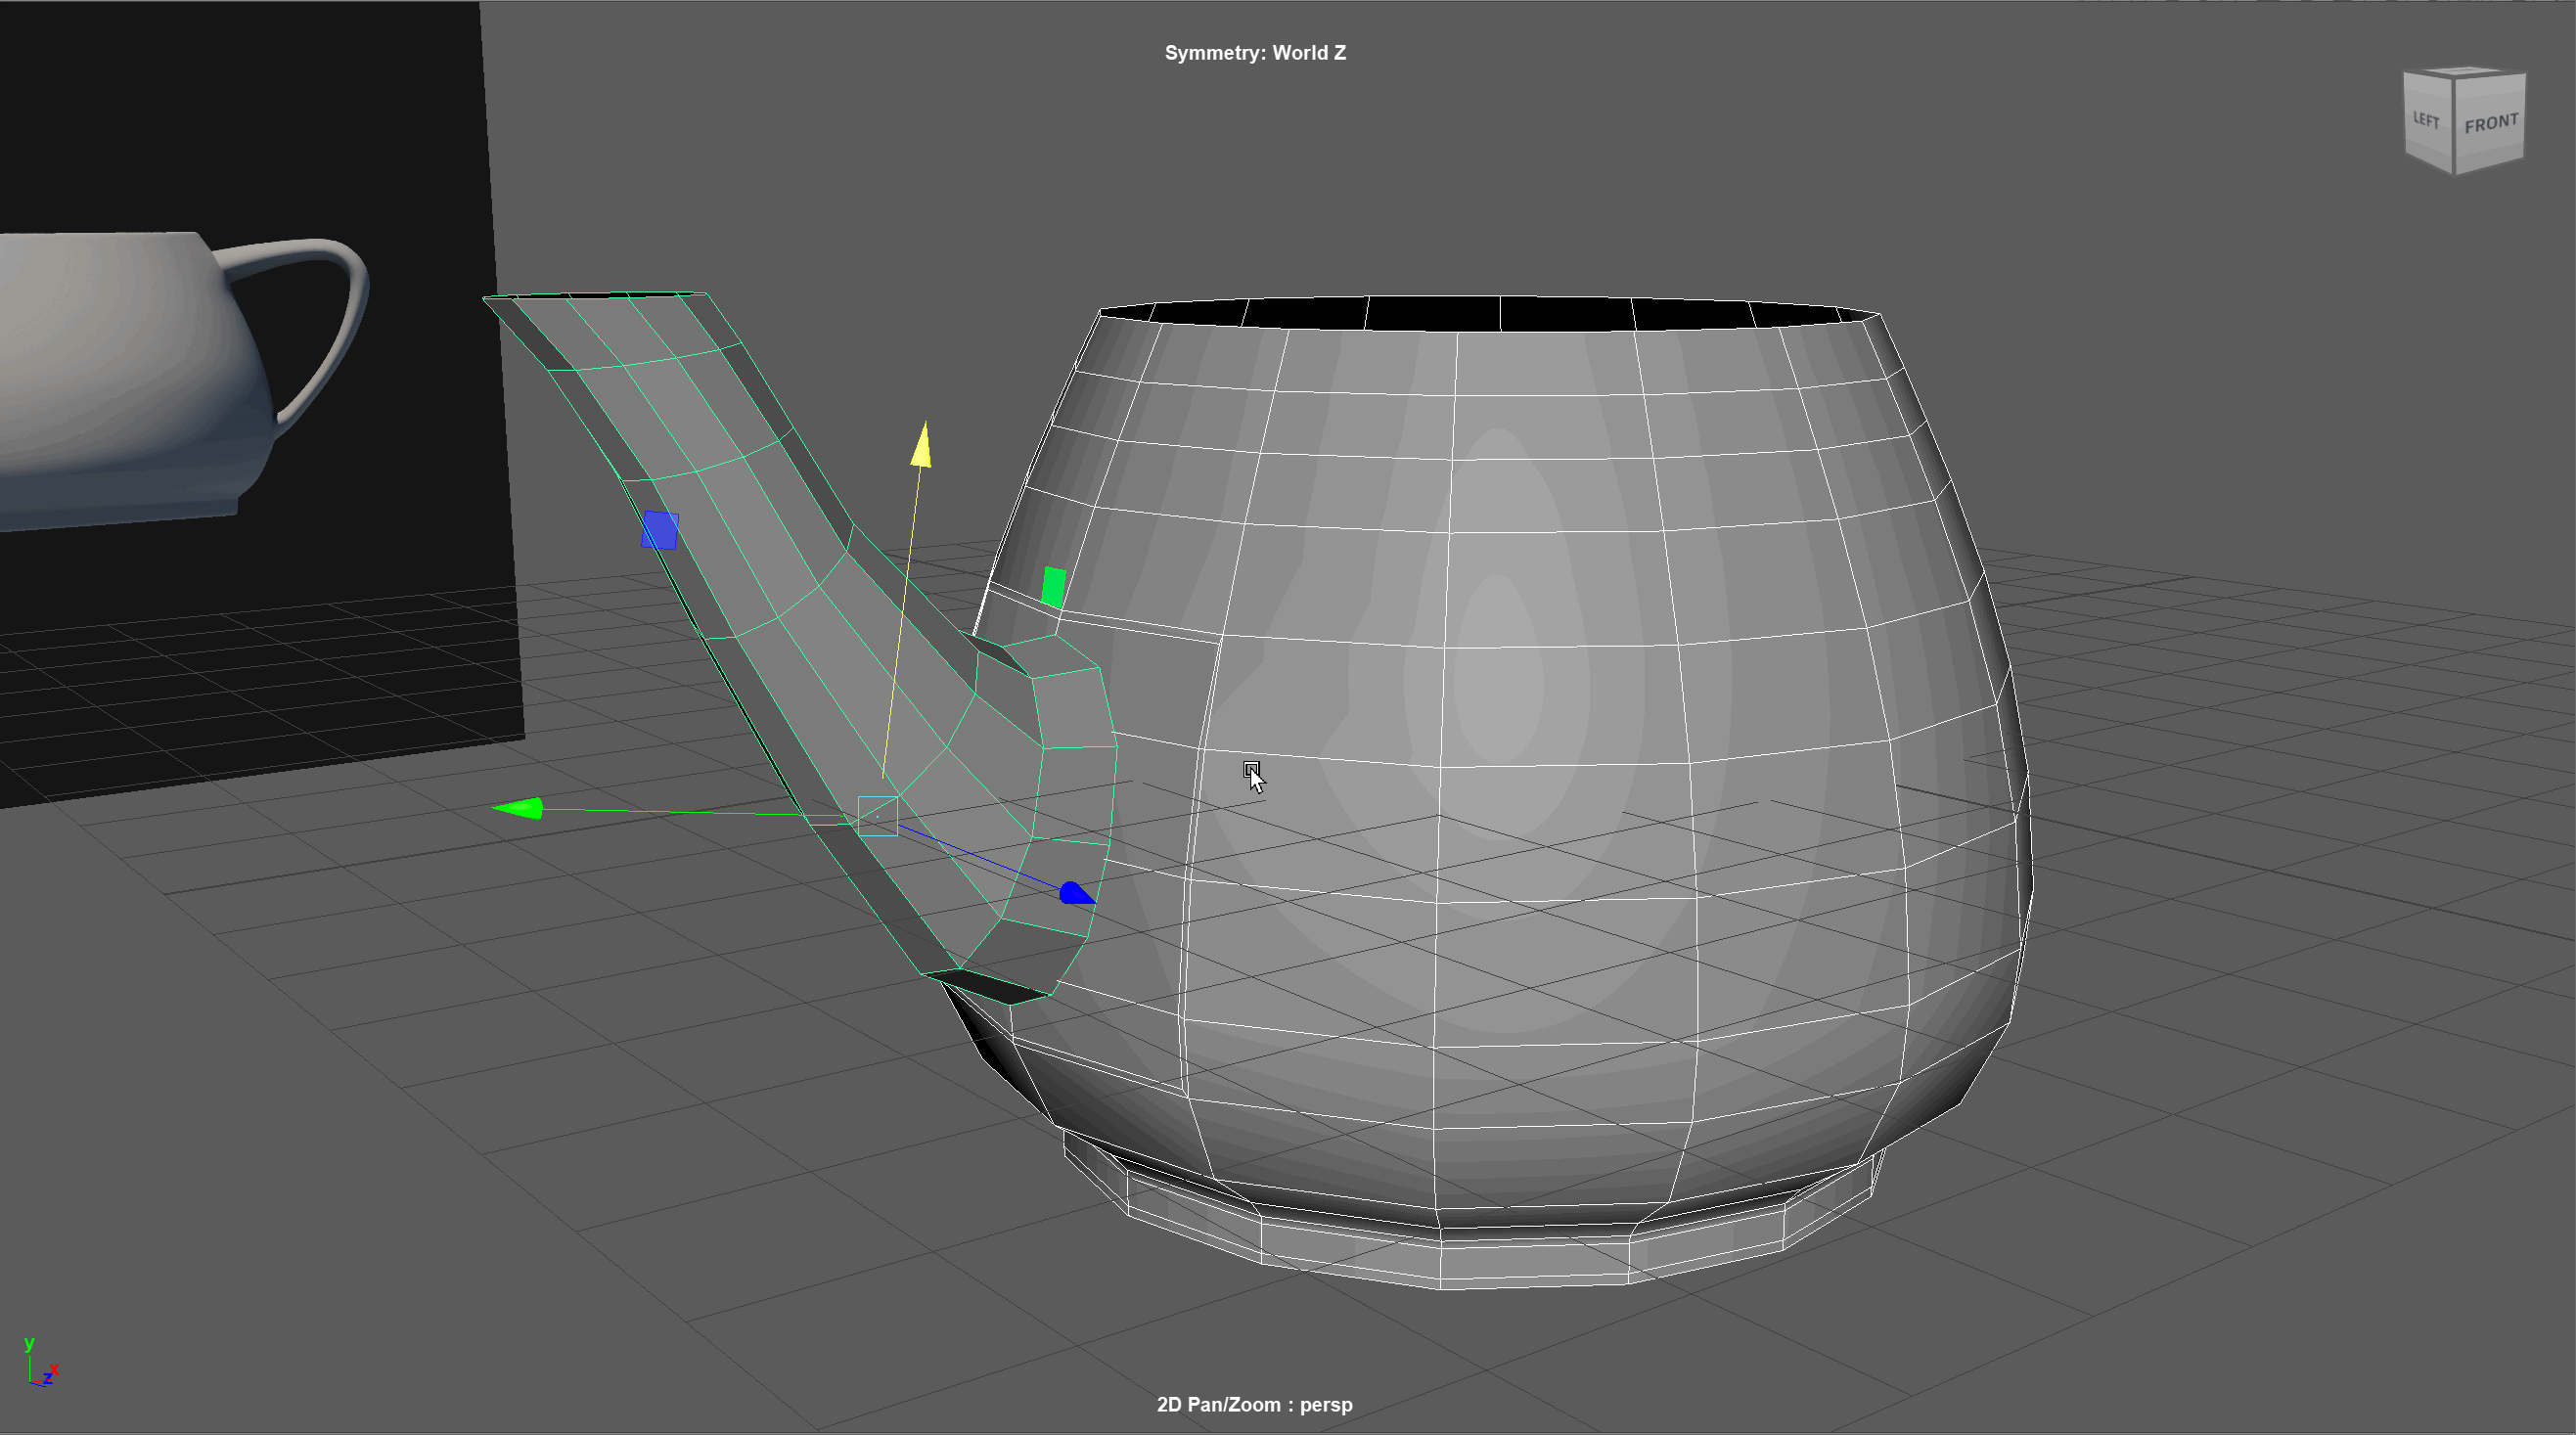This screenshot has width=2576, height=1435.
Task: Click the cyan center square of the move manipulator
Action: click(877, 816)
